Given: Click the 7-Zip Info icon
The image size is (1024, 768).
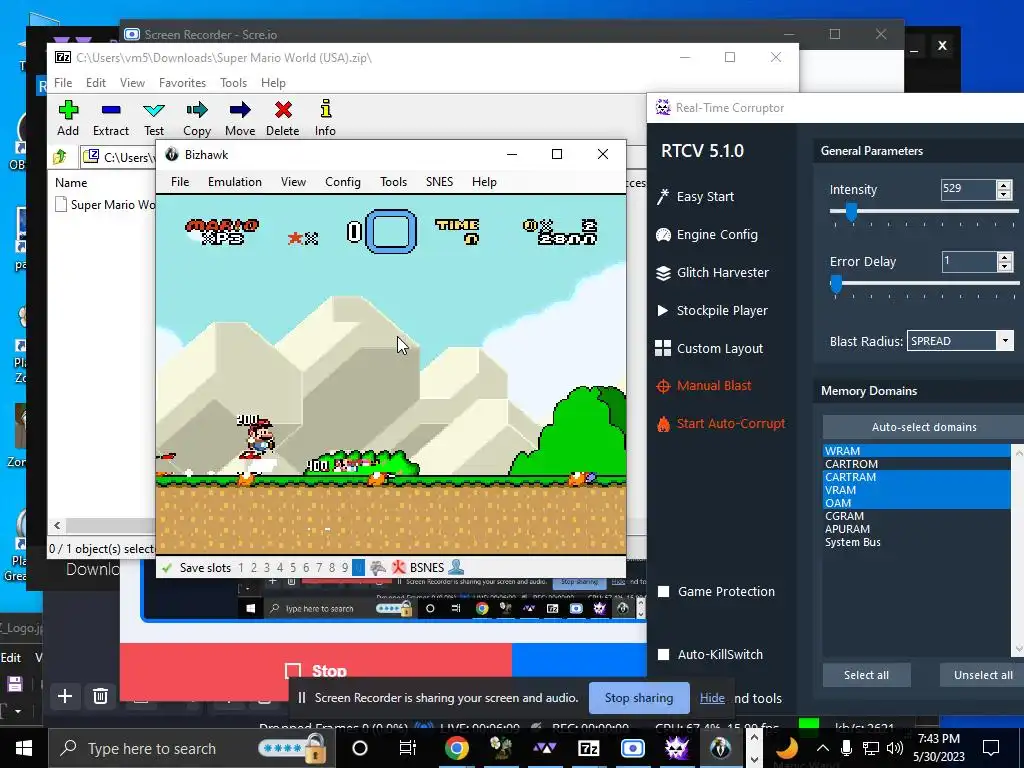Looking at the screenshot, I should tap(325, 108).
